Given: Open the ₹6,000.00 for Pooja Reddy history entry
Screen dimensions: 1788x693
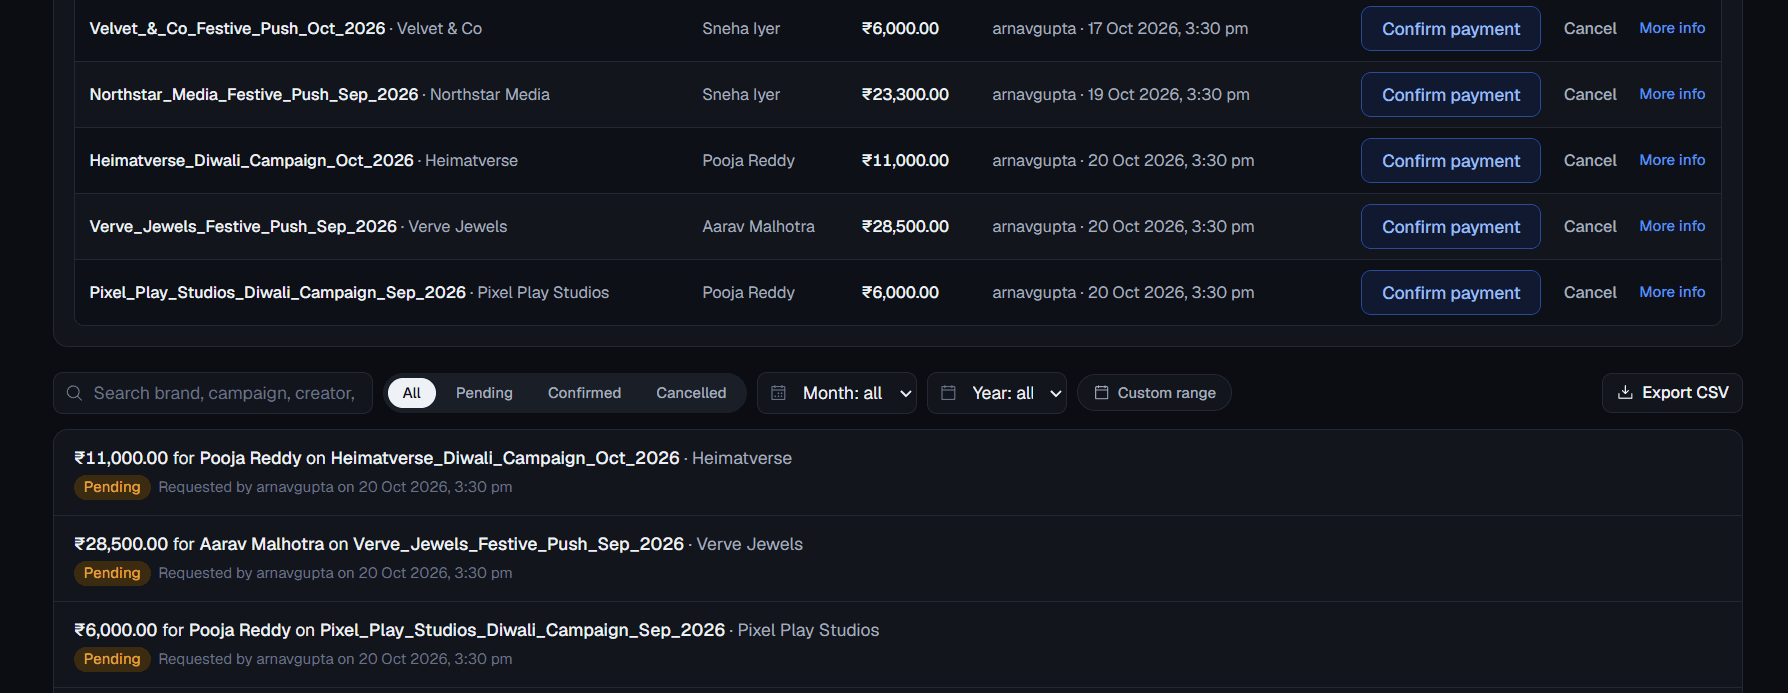Looking at the screenshot, I should [x=897, y=645].
